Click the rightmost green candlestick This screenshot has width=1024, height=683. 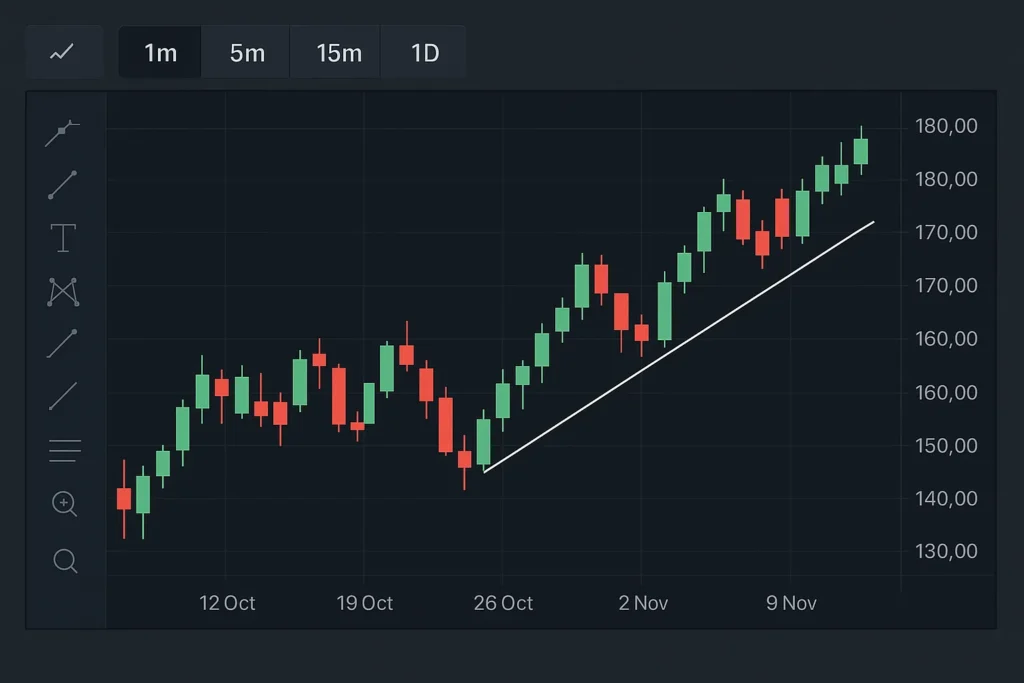[x=860, y=151]
